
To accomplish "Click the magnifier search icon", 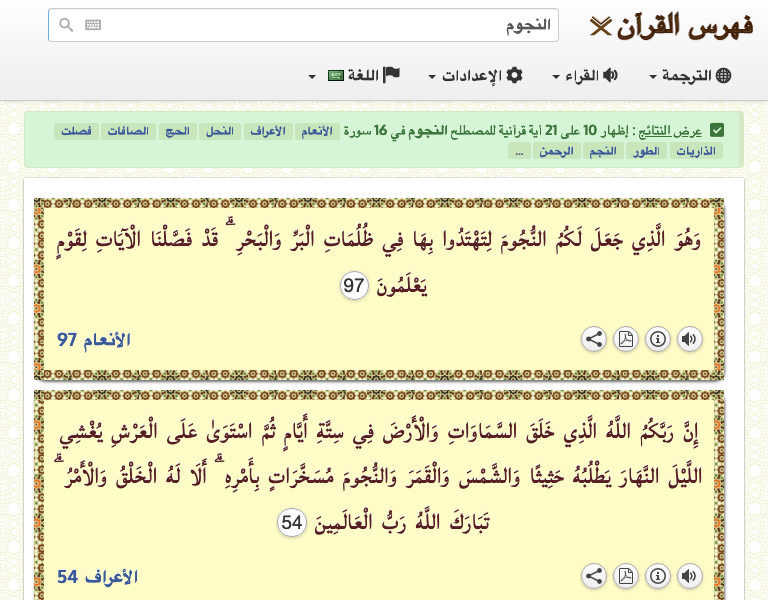I will pos(67,26).
